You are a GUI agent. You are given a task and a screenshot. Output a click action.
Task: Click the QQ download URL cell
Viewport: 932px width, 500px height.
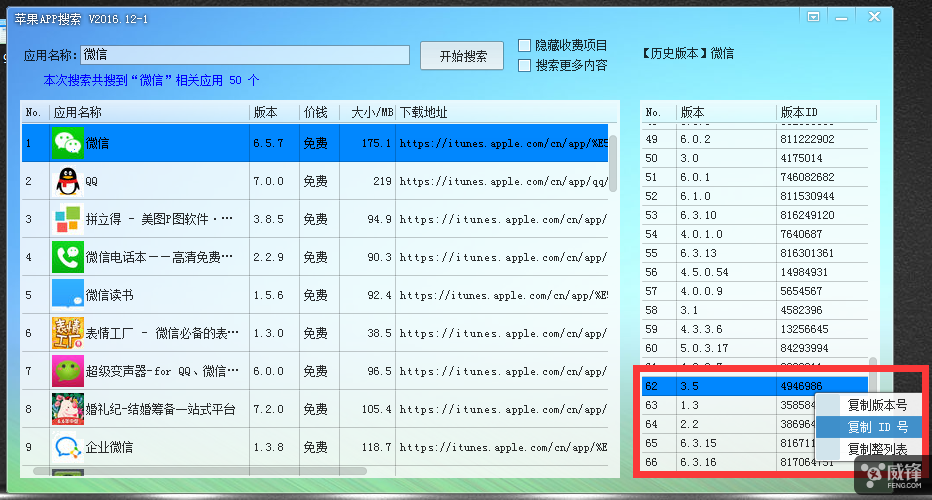coord(503,181)
